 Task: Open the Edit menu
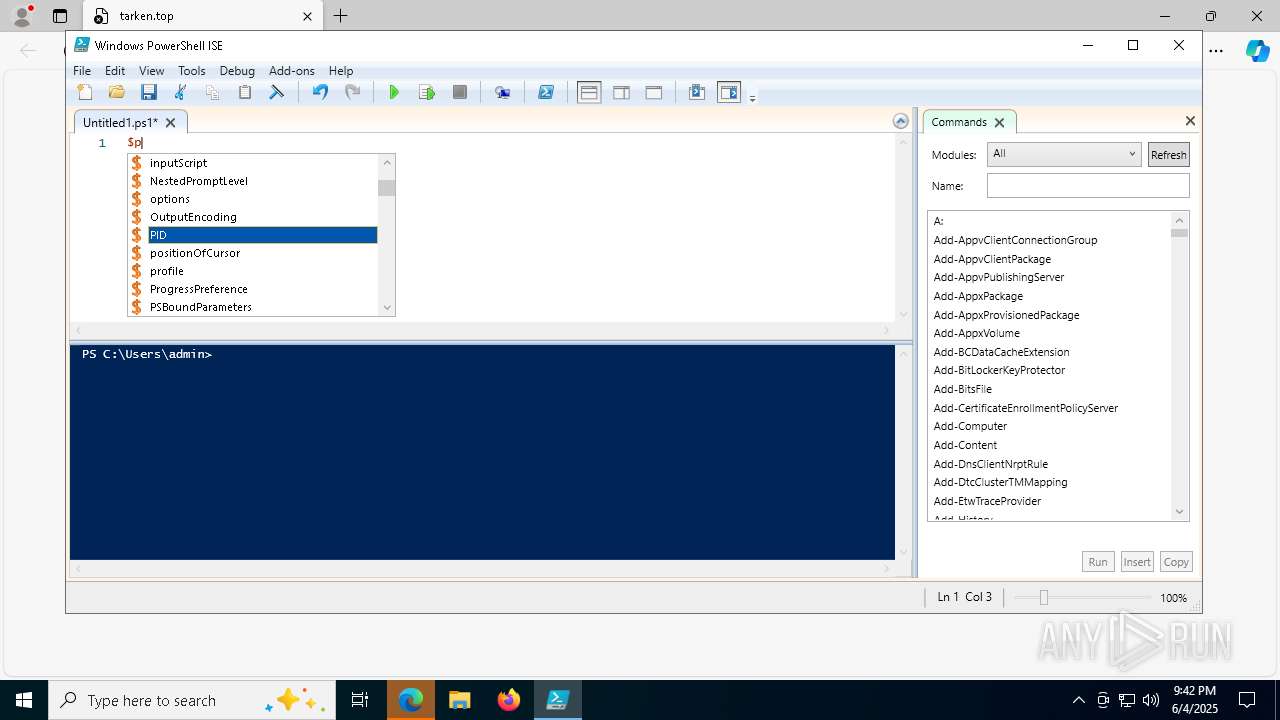pos(115,71)
